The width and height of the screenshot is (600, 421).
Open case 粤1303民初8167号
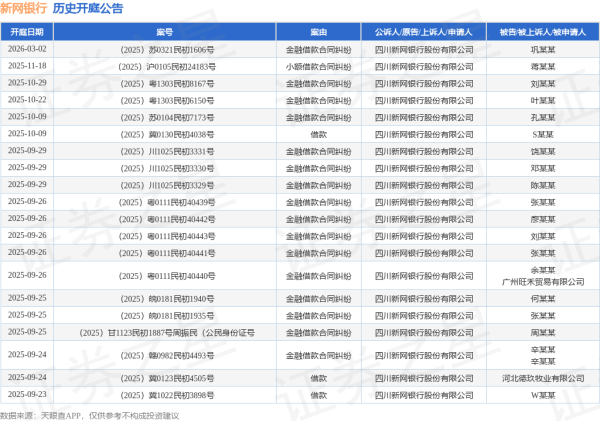[165, 82]
